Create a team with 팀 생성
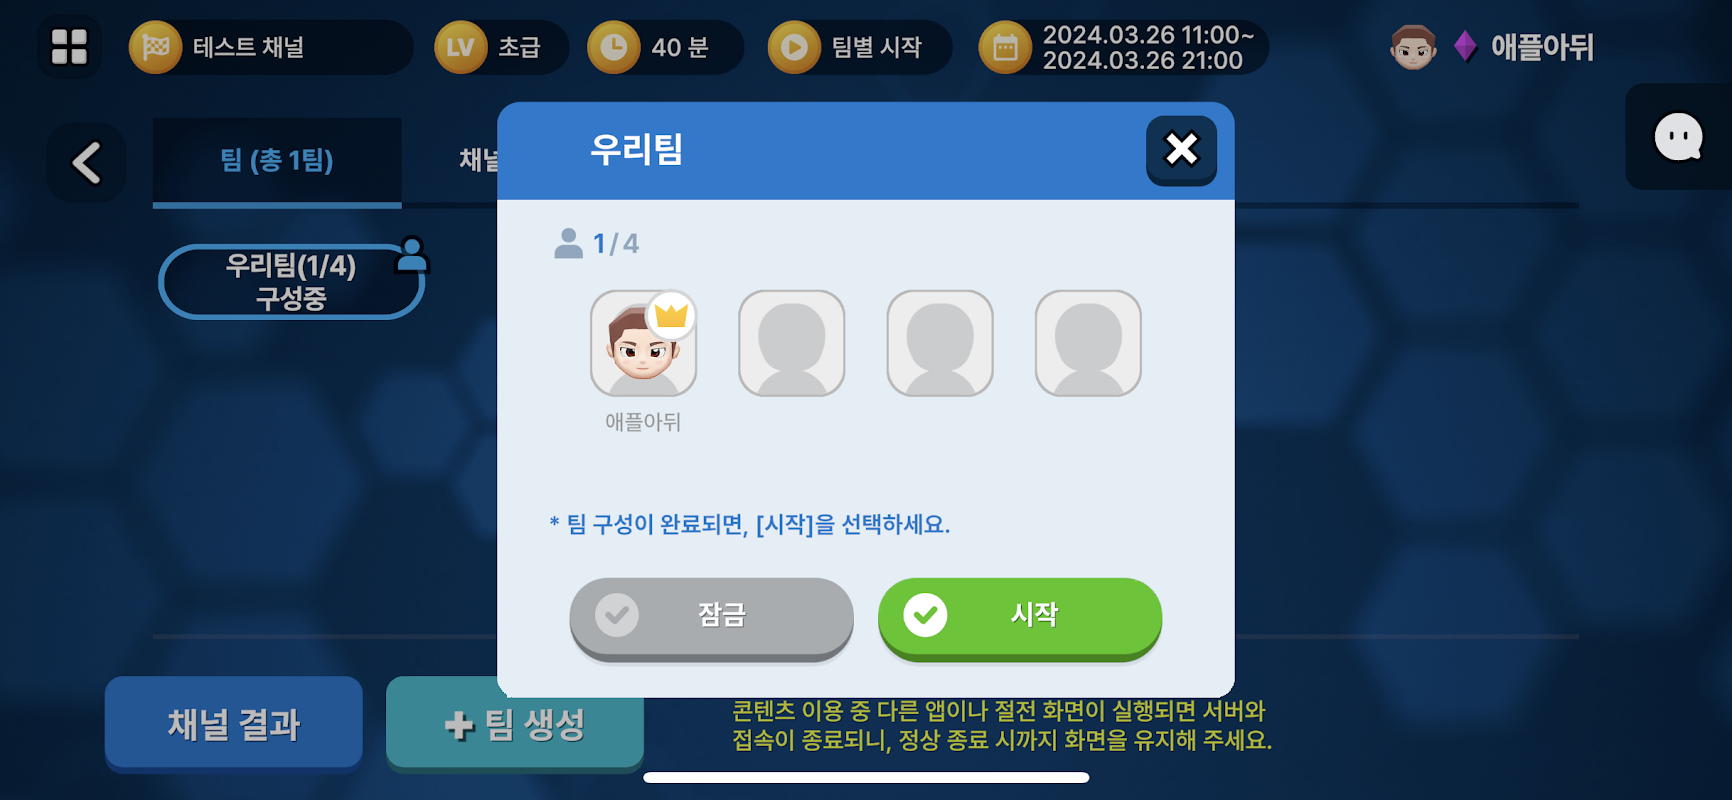 515,724
